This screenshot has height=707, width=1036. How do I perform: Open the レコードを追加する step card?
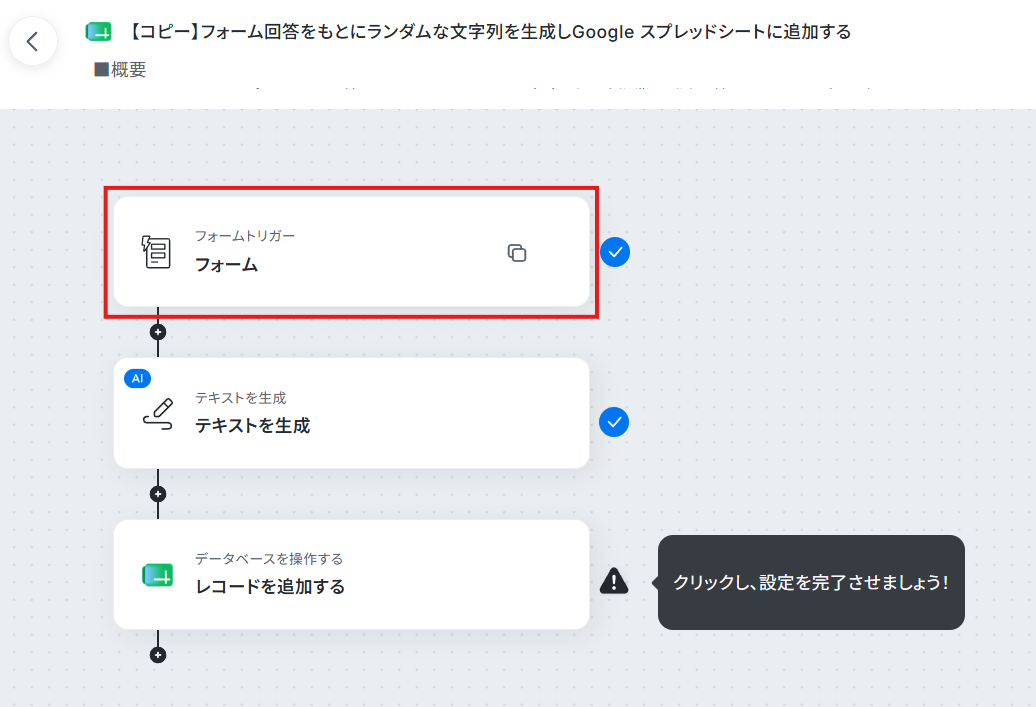pos(352,575)
